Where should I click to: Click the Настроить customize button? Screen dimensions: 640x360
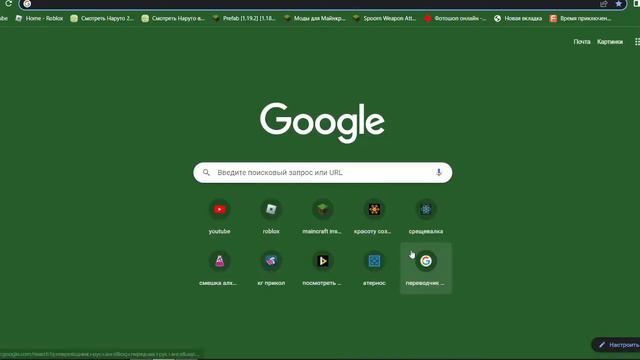(617, 345)
